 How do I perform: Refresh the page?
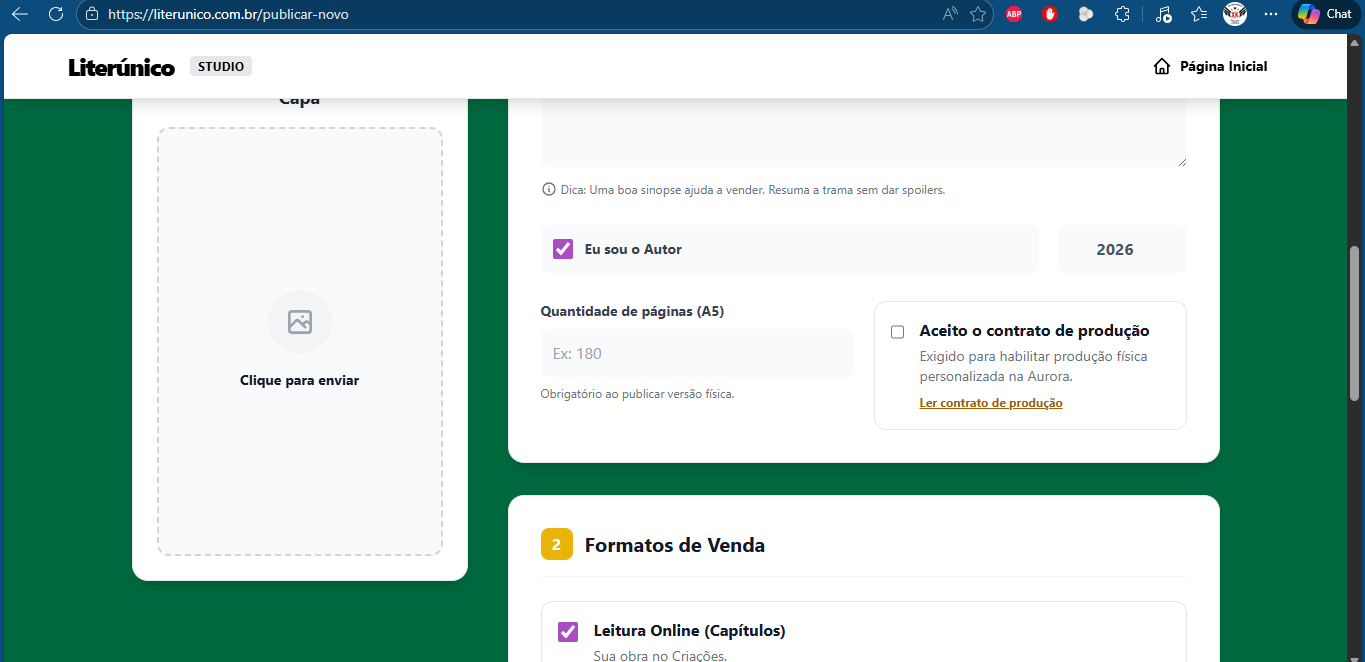56,14
